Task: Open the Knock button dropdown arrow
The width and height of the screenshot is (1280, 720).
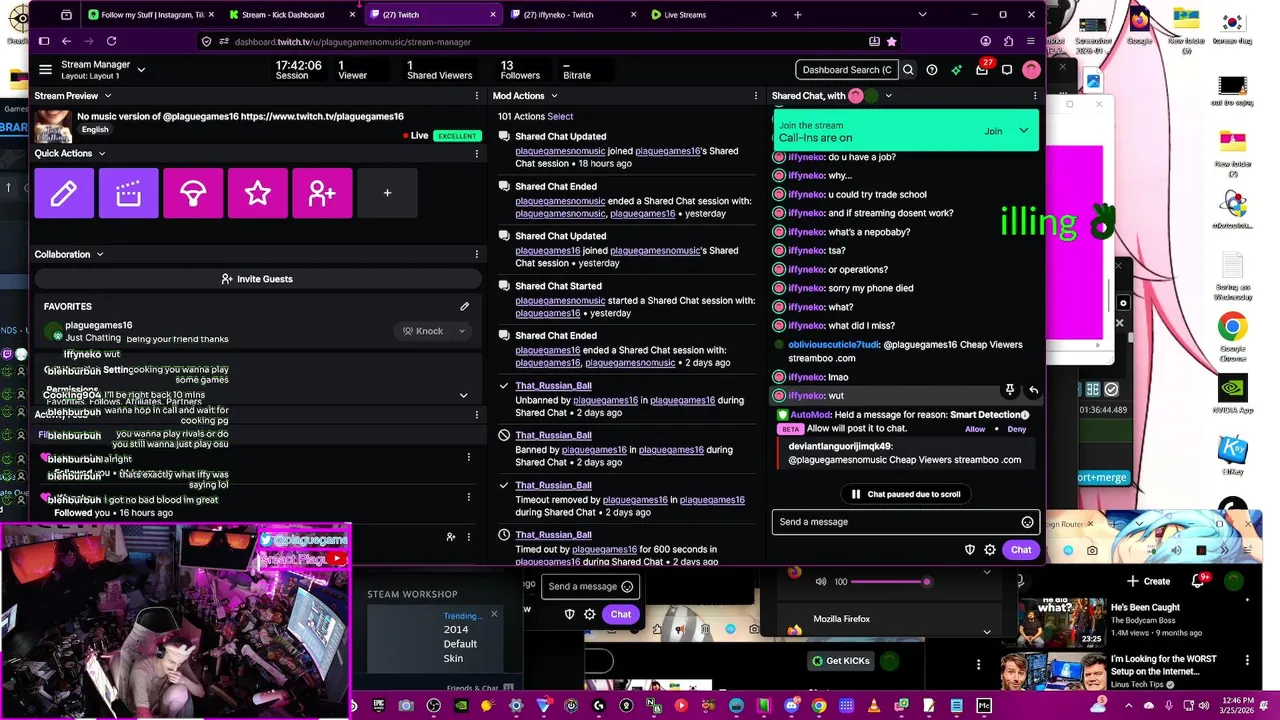Action: 462,331
